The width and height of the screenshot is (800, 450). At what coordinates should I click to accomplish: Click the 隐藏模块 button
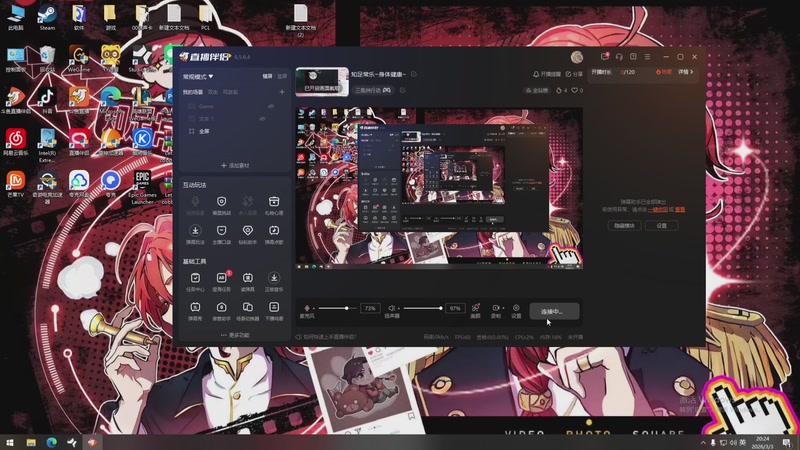coord(624,226)
